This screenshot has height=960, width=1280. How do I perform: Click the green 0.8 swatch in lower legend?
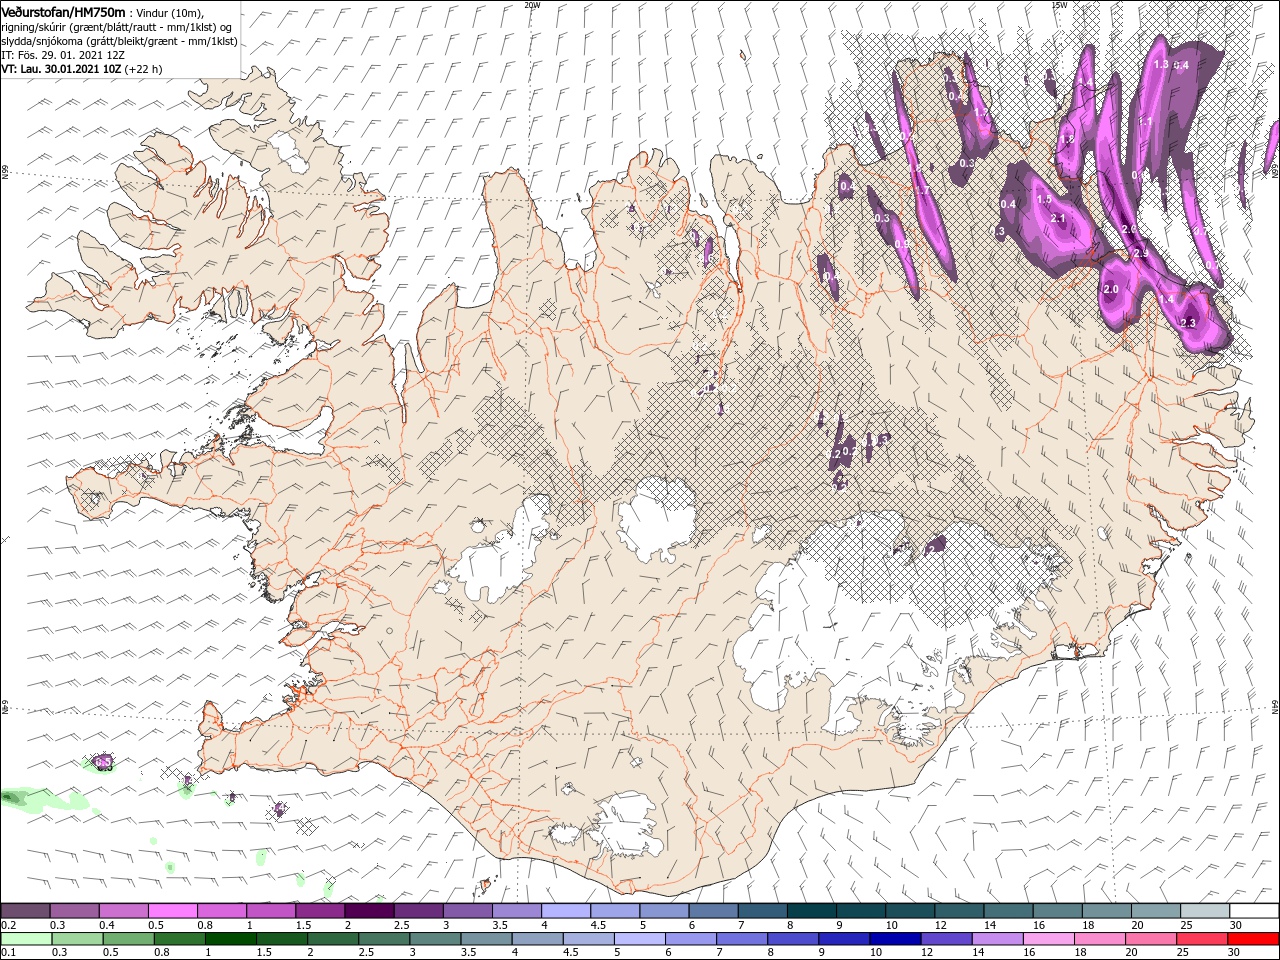tap(179, 939)
